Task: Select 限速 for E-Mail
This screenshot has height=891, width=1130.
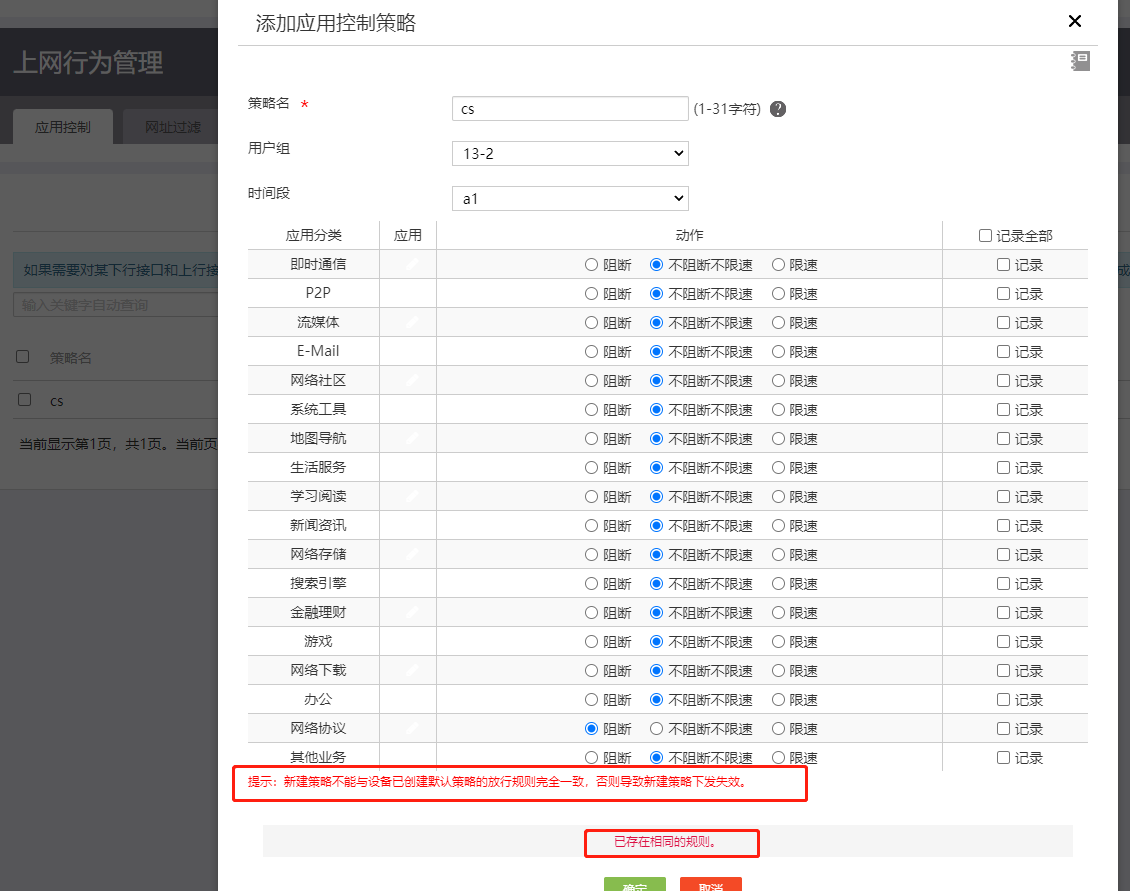Action: [778, 352]
